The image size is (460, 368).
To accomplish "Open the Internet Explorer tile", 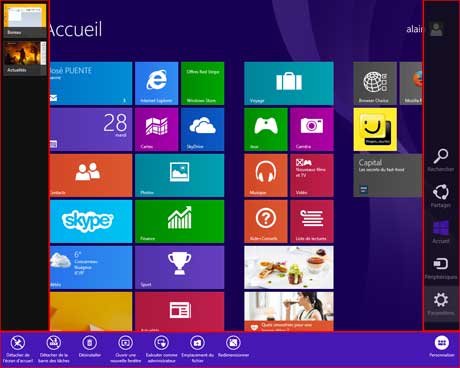I will pyautogui.click(x=157, y=83).
